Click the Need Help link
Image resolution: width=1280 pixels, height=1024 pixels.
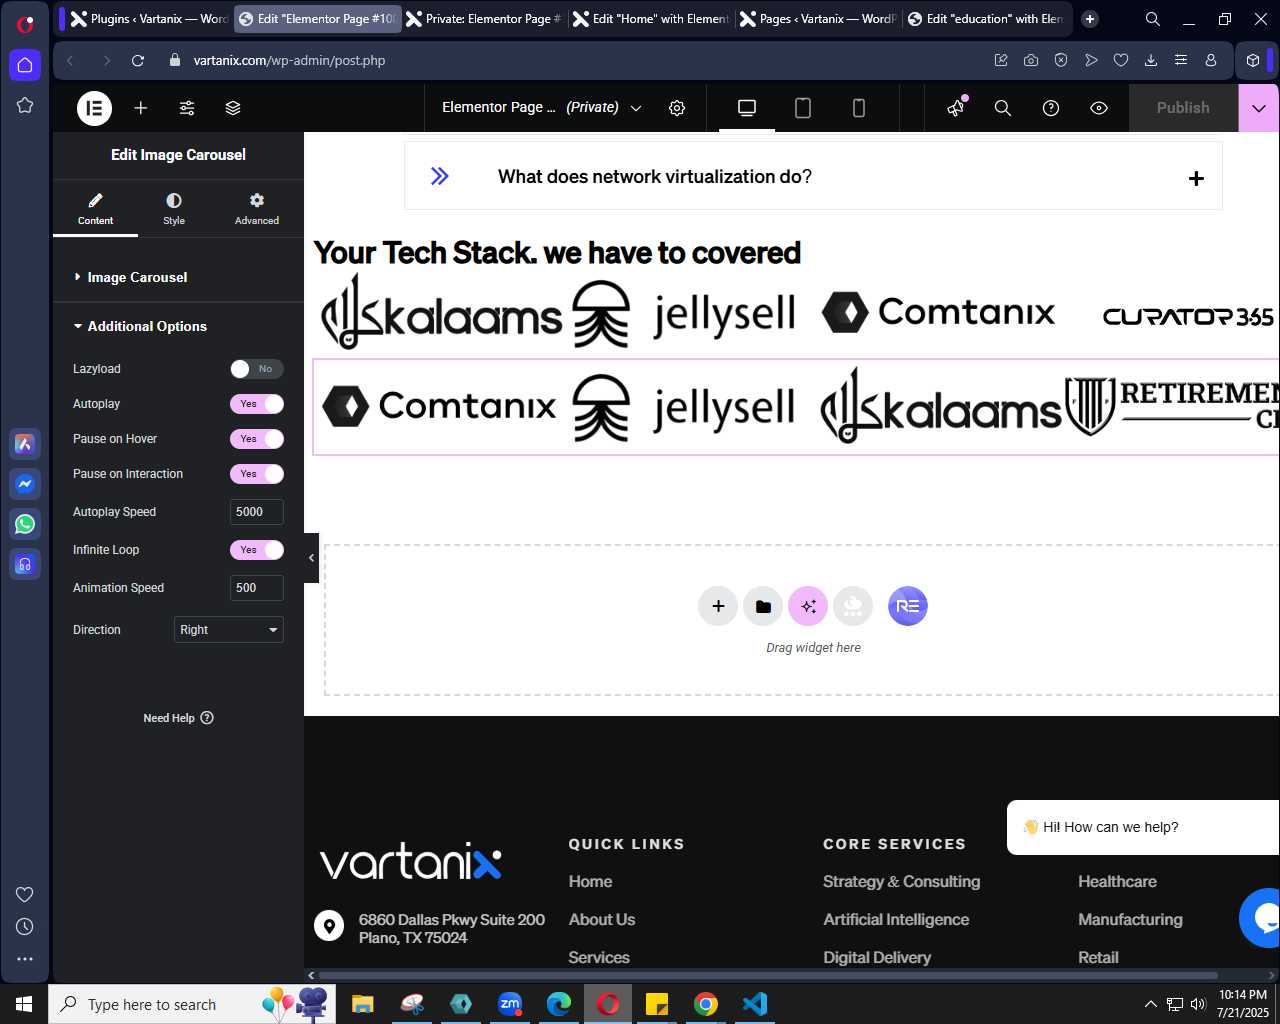pos(178,718)
